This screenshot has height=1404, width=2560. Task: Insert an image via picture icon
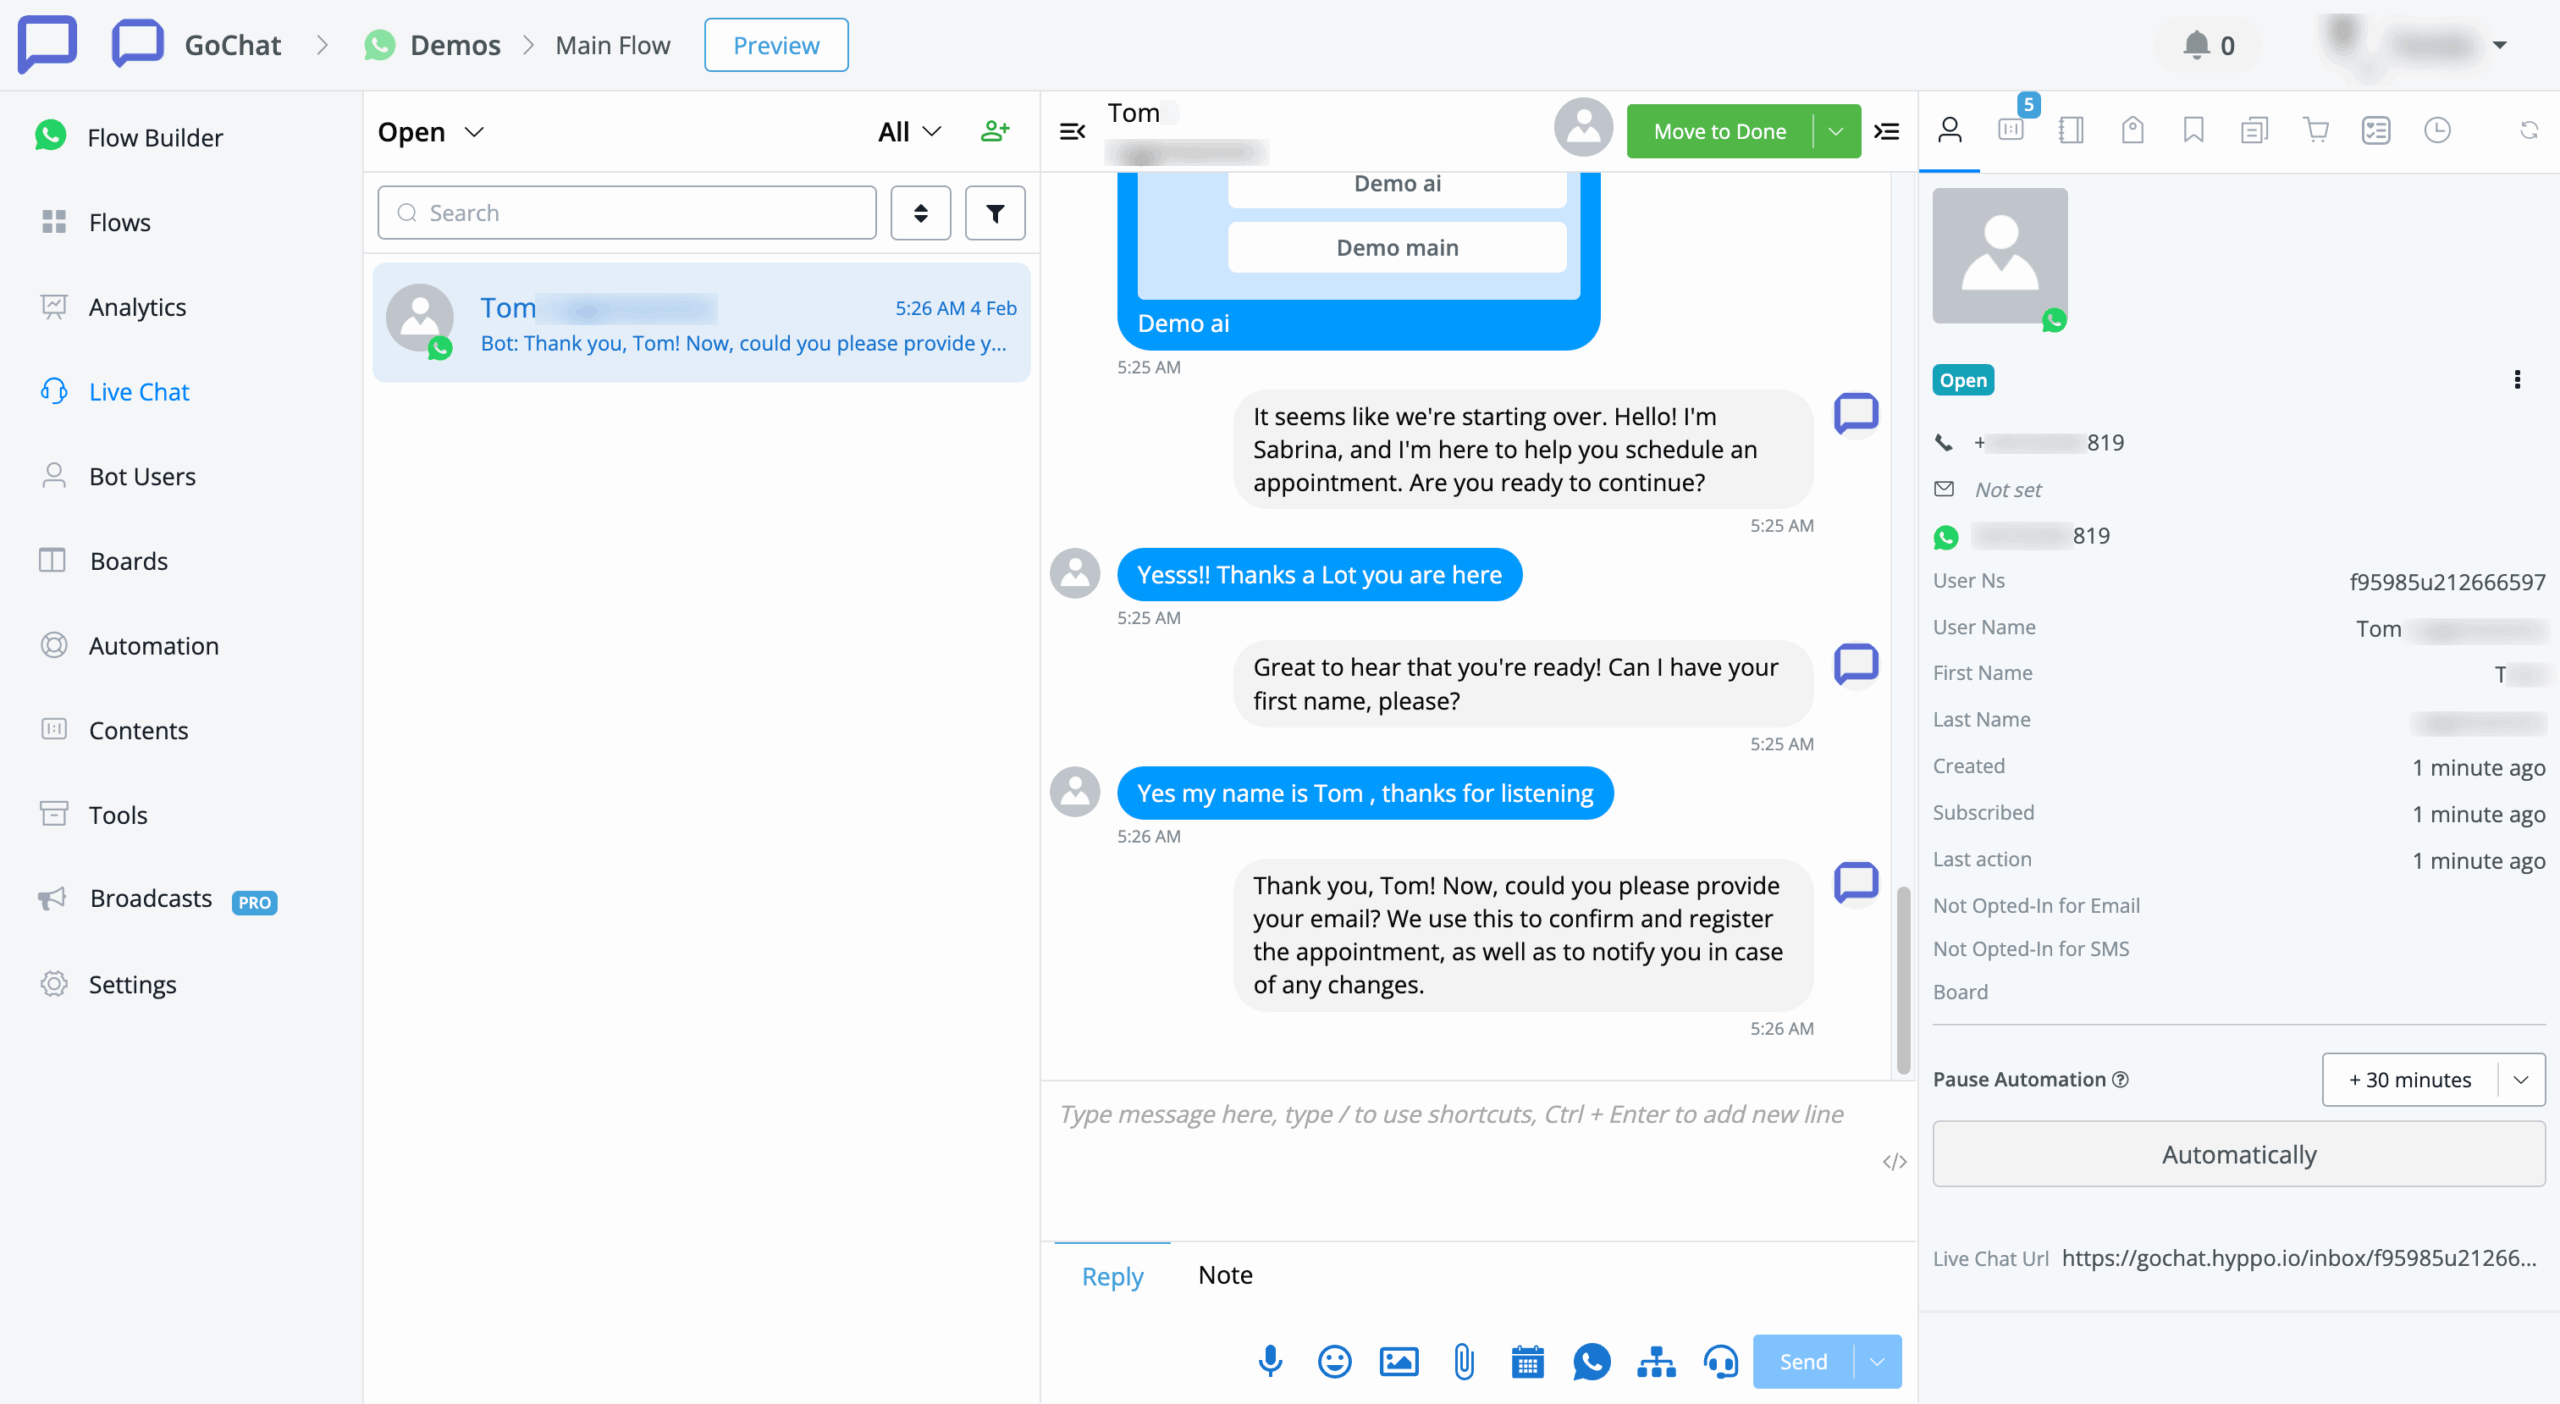[1399, 1361]
